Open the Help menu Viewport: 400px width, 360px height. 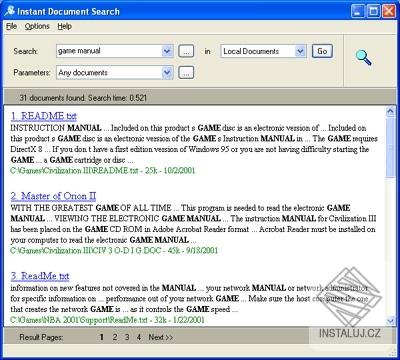pos(64,26)
